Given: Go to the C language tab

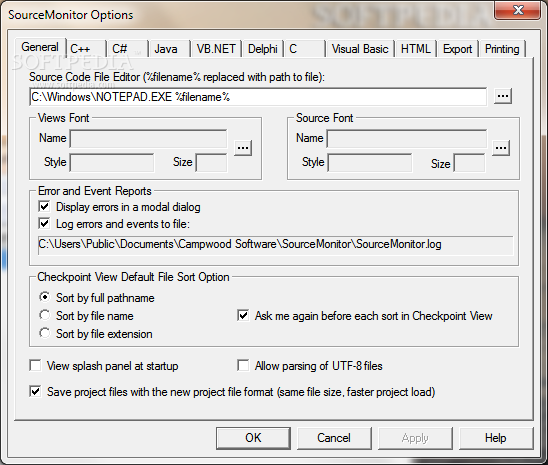Looking at the screenshot, I should (x=305, y=49).
